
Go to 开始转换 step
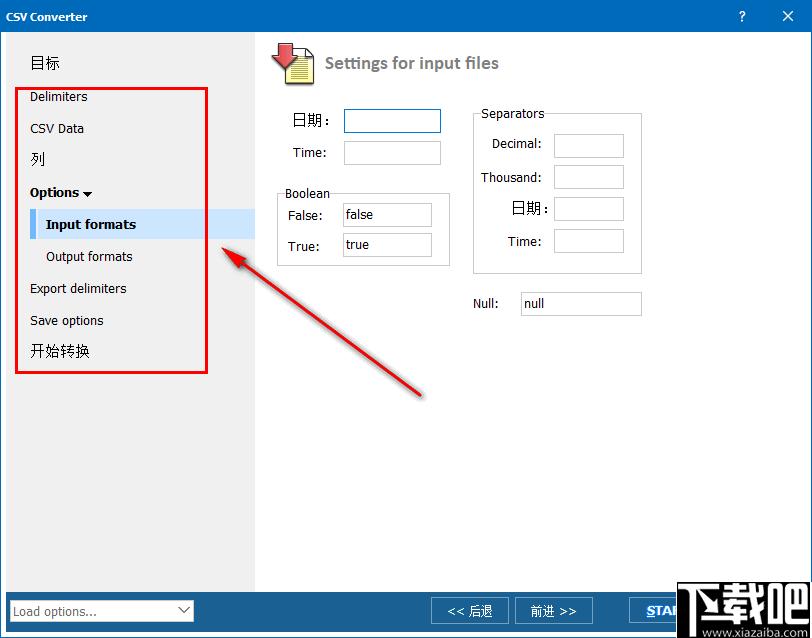click(60, 352)
